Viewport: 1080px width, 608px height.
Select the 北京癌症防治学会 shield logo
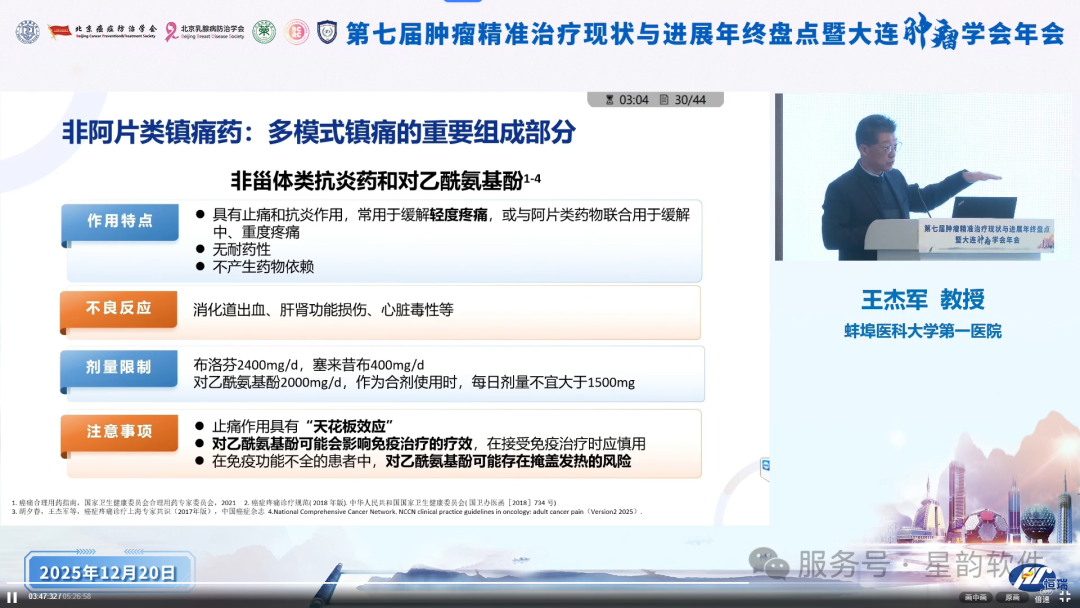pyautogui.click(x=26, y=30)
